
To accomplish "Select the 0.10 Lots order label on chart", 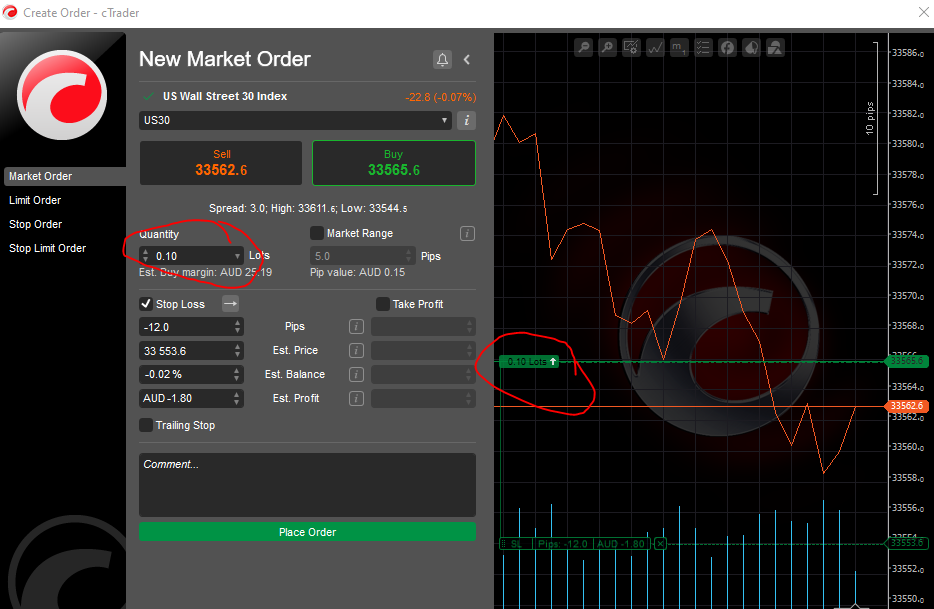I will (x=529, y=362).
